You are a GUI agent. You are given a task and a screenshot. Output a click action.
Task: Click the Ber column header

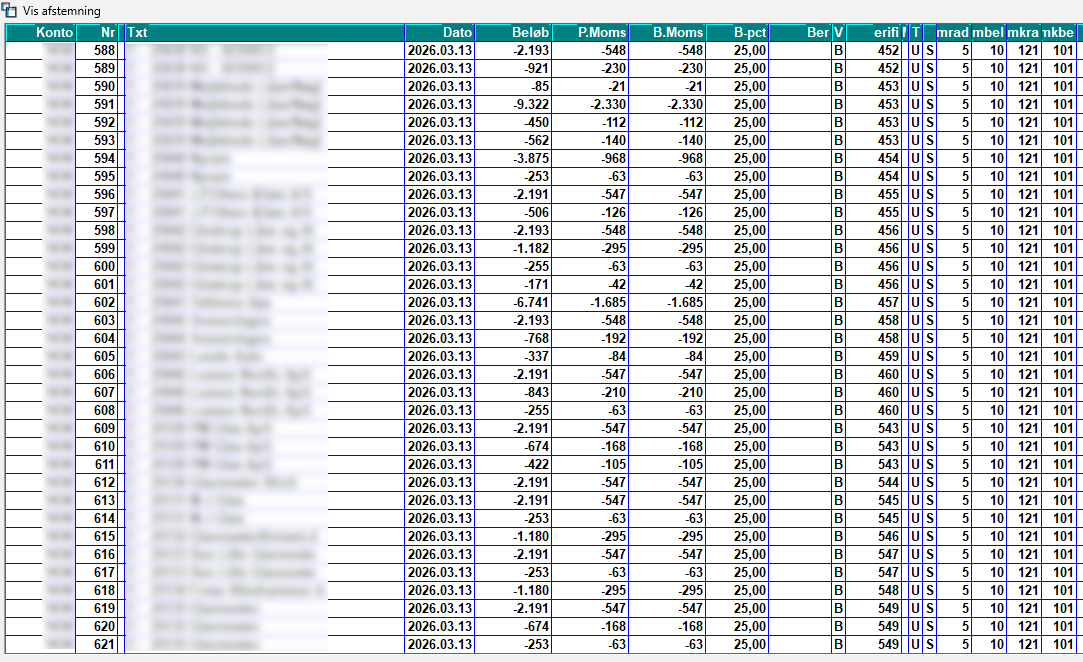[800, 32]
